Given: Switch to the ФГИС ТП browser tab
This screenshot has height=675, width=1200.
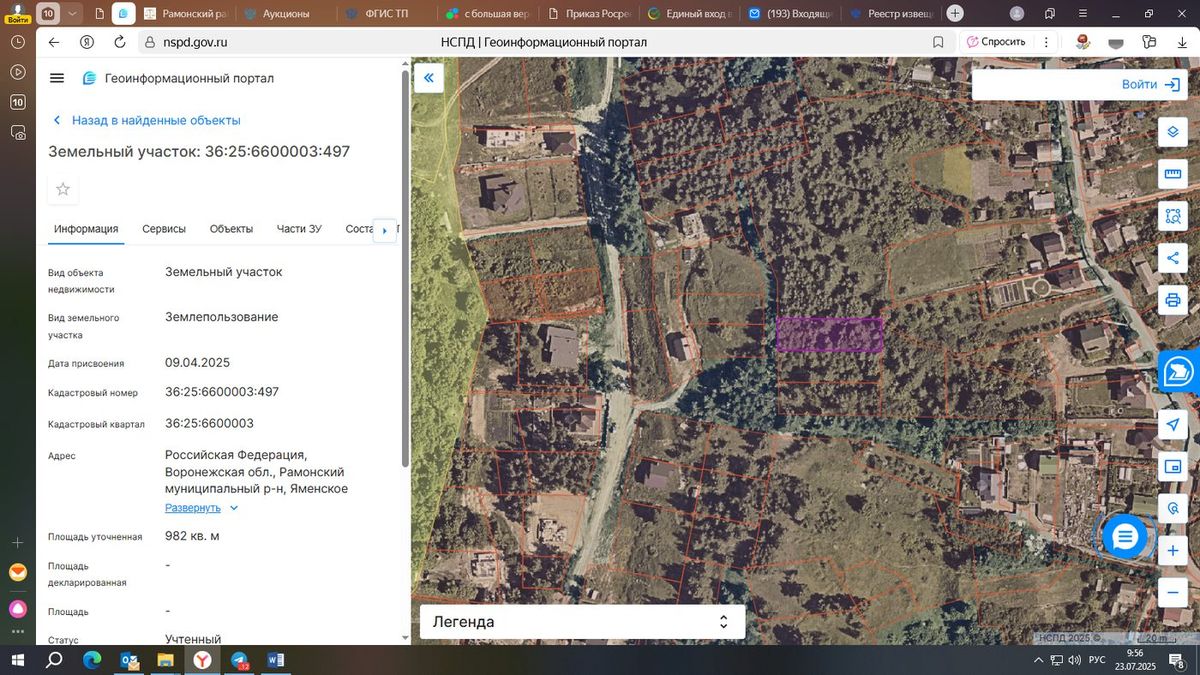Looking at the screenshot, I should point(385,14).
